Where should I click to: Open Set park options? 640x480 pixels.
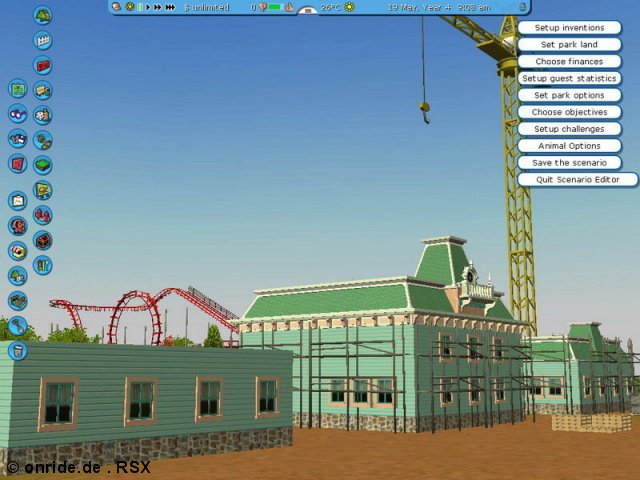pyautogui.click(x=569, y=95)
